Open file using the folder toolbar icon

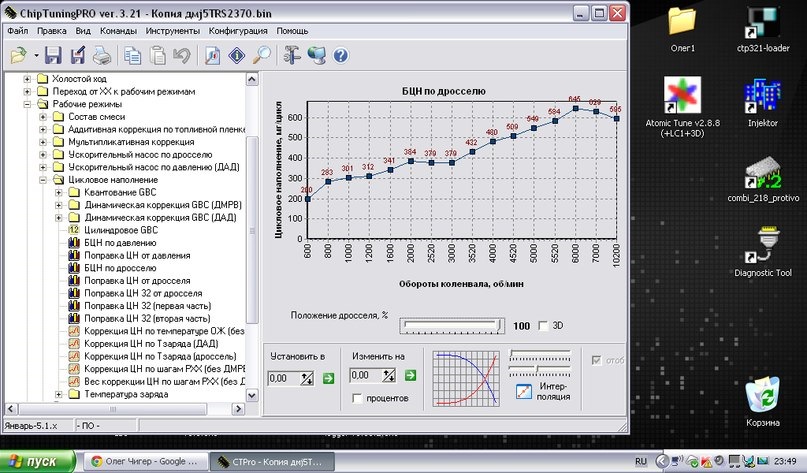point(19,55)
